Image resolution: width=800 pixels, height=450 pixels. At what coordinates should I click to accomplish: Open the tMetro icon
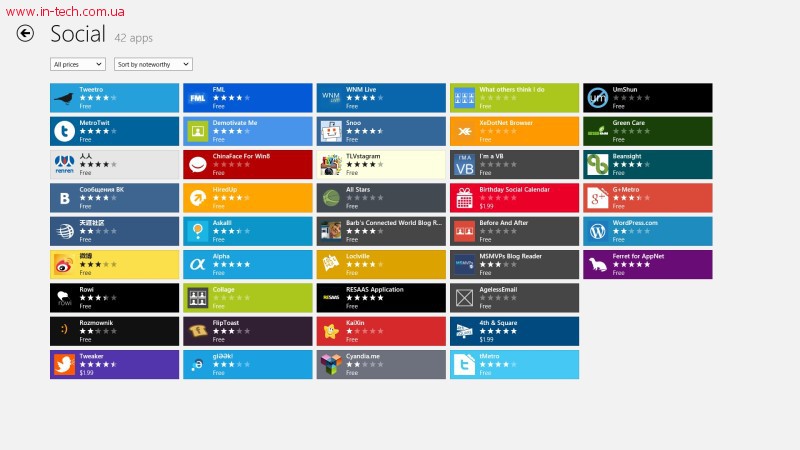tap(464, 364)
